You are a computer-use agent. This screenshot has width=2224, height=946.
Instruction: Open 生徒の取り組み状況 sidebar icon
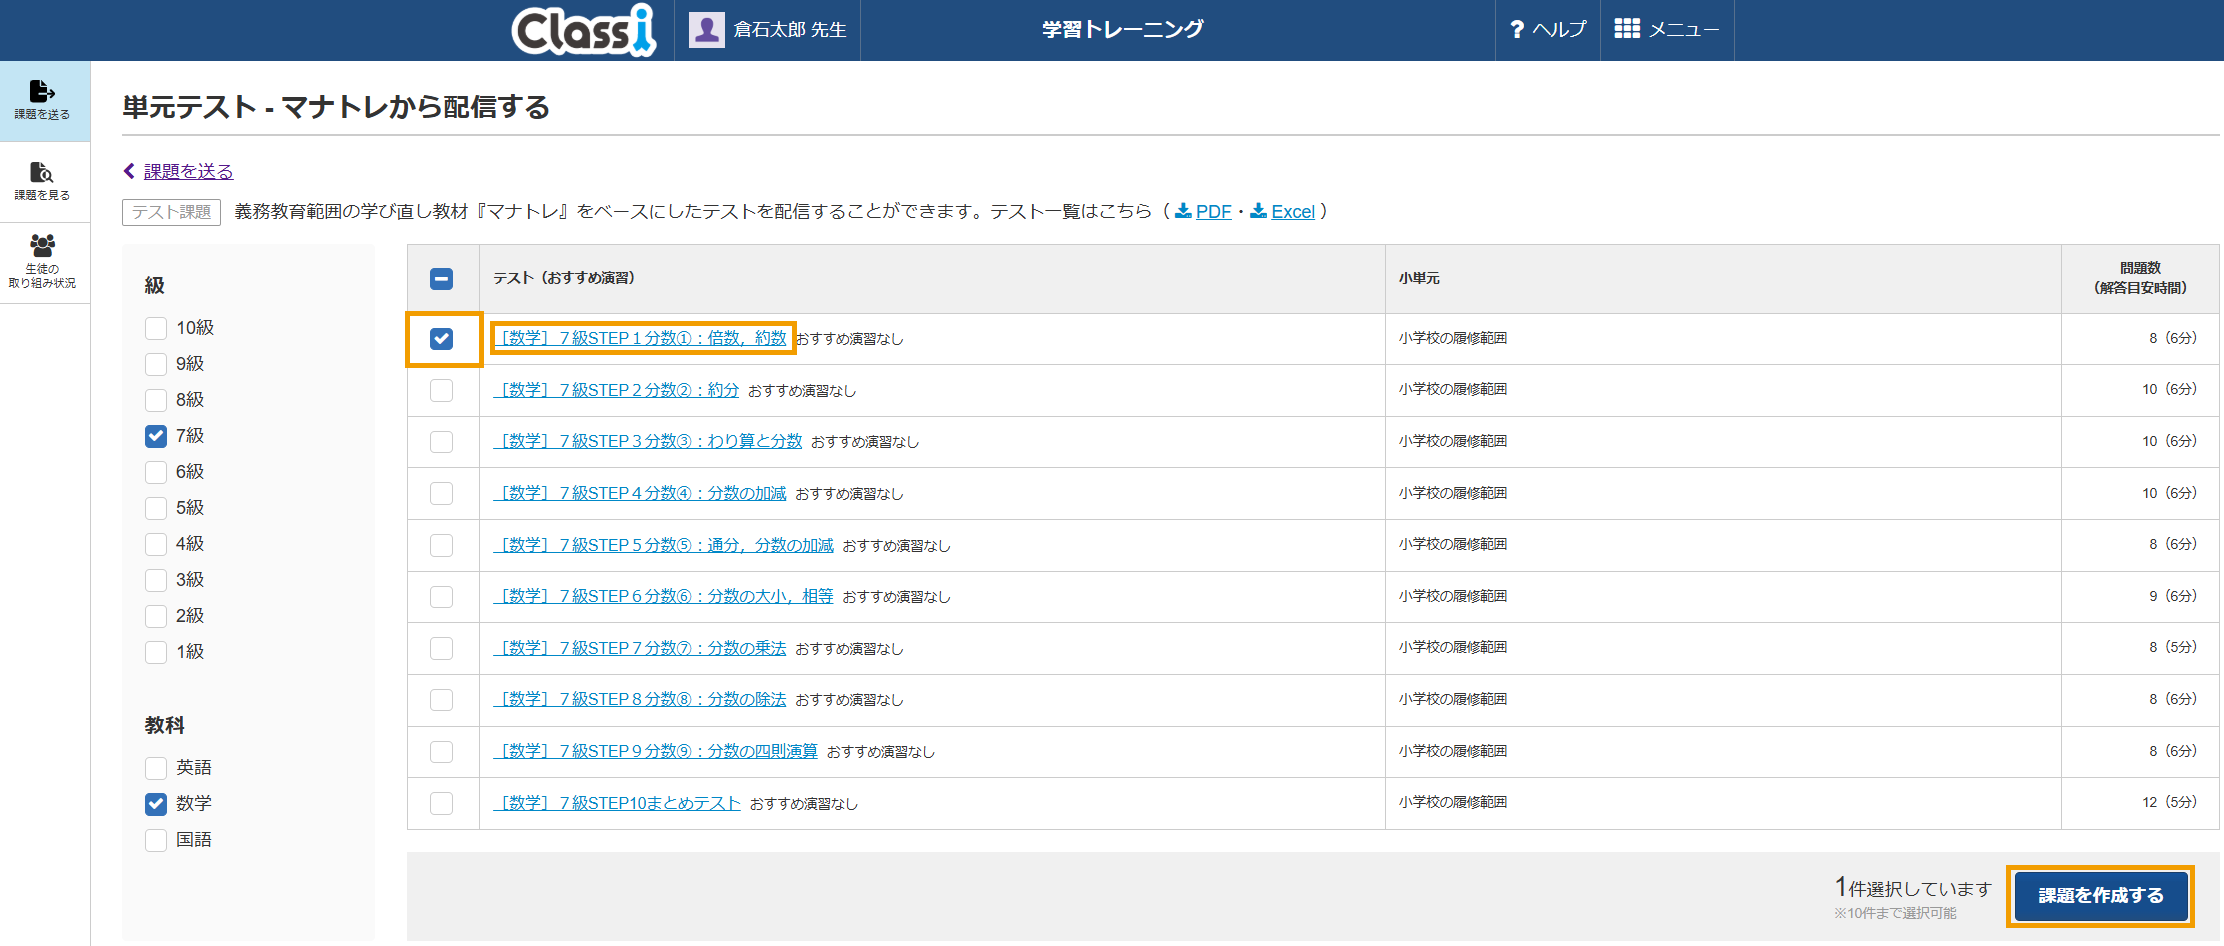pos(42,245)
